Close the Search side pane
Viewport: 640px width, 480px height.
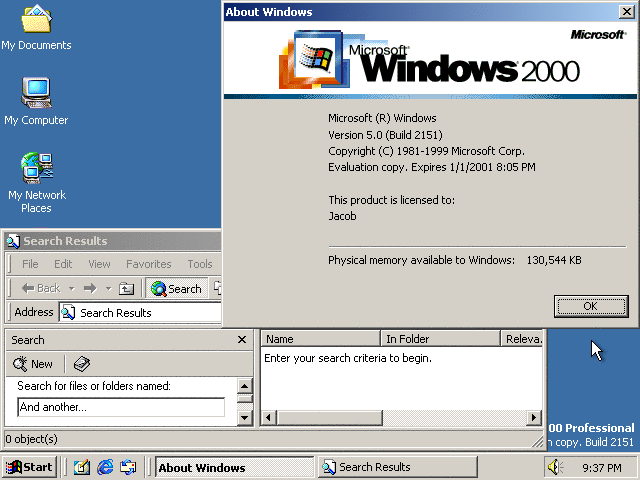242,340
